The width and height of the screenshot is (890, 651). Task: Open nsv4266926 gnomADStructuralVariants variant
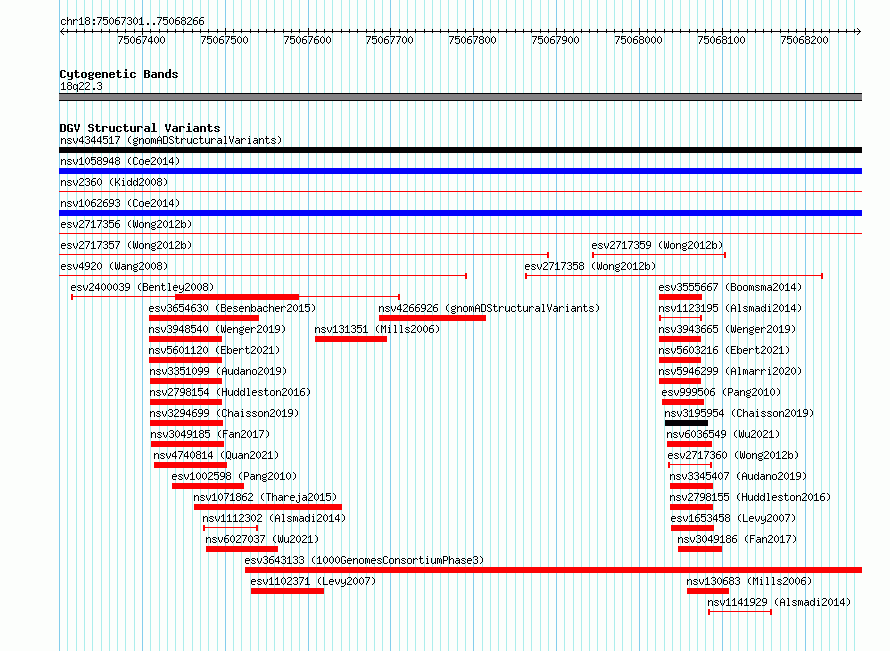coord(489,308)
